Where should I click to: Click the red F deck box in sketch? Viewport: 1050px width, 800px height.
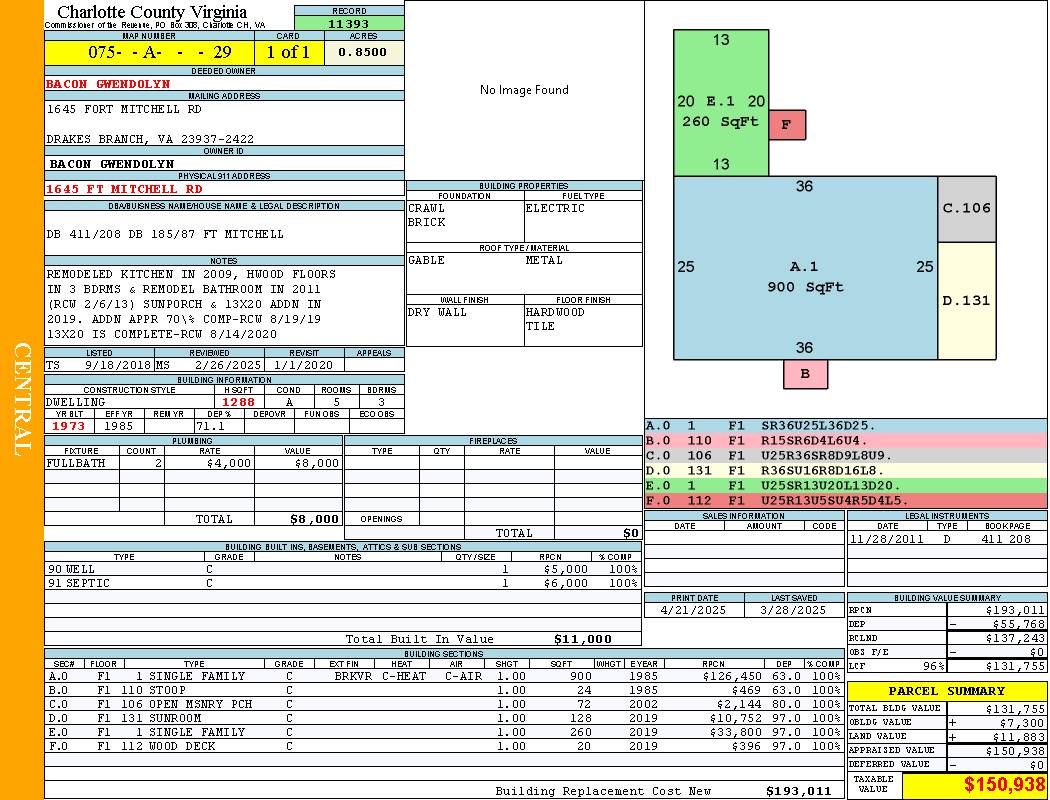coord(787,125)
